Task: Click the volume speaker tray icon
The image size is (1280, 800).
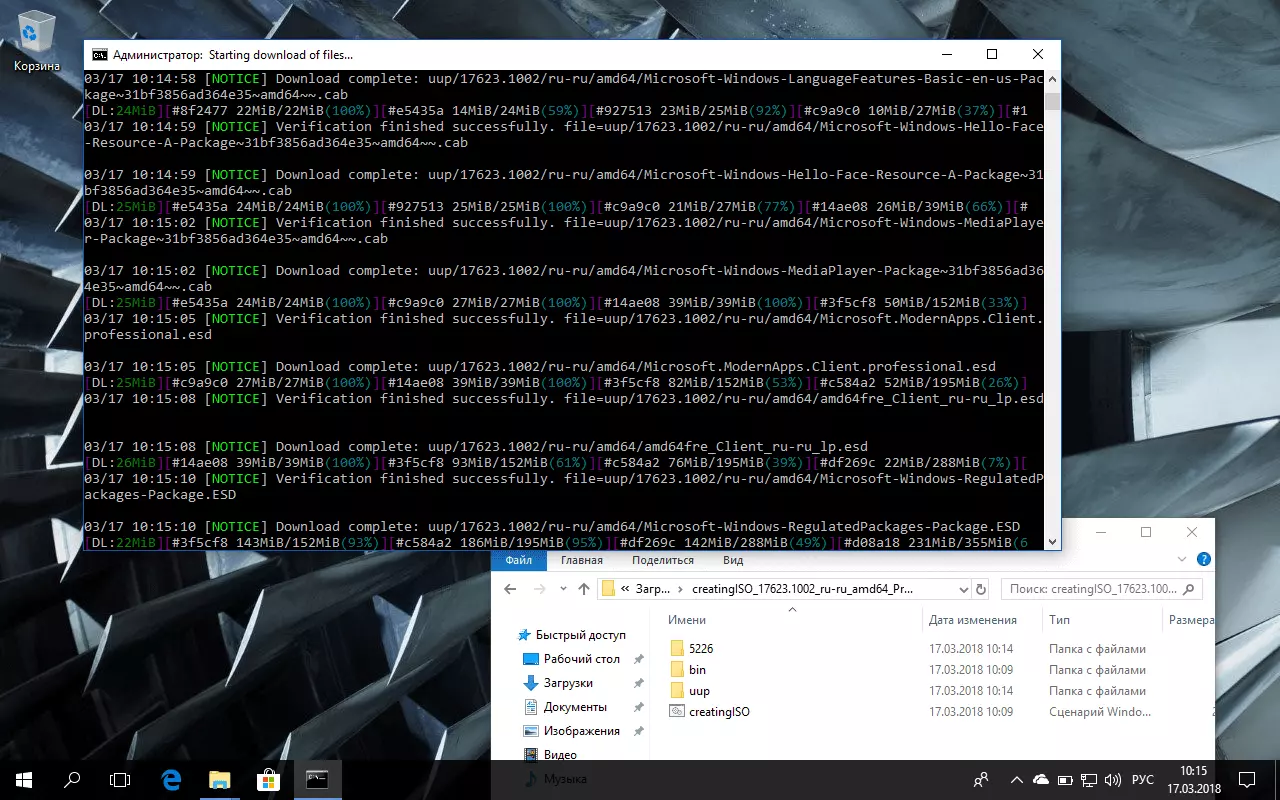Action: pos(1113,779)
